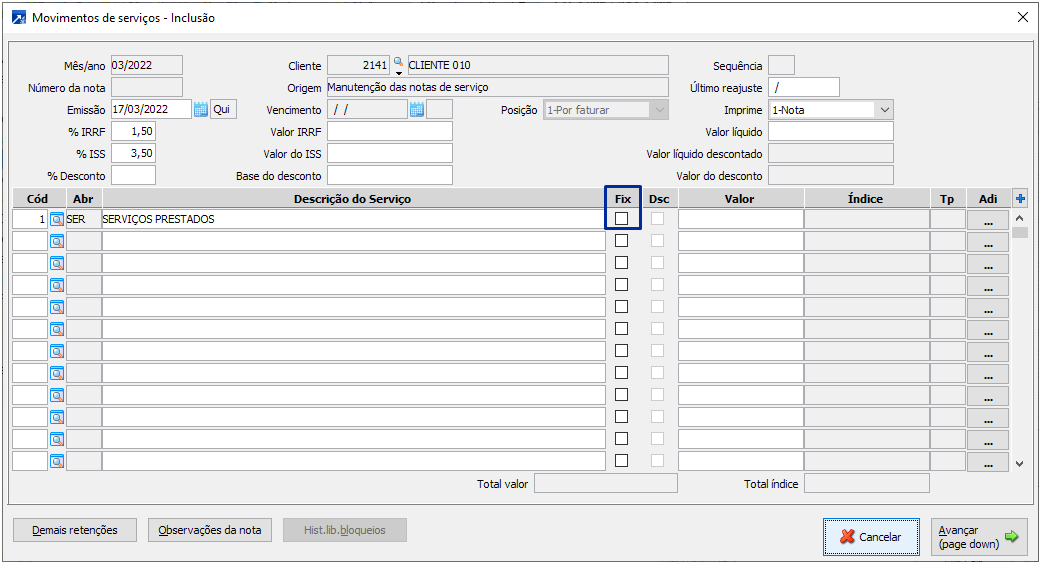The width and height of the screenshot is (1044, 565).
Task: Open service lookup icon in ninth row
Action: 57,395
